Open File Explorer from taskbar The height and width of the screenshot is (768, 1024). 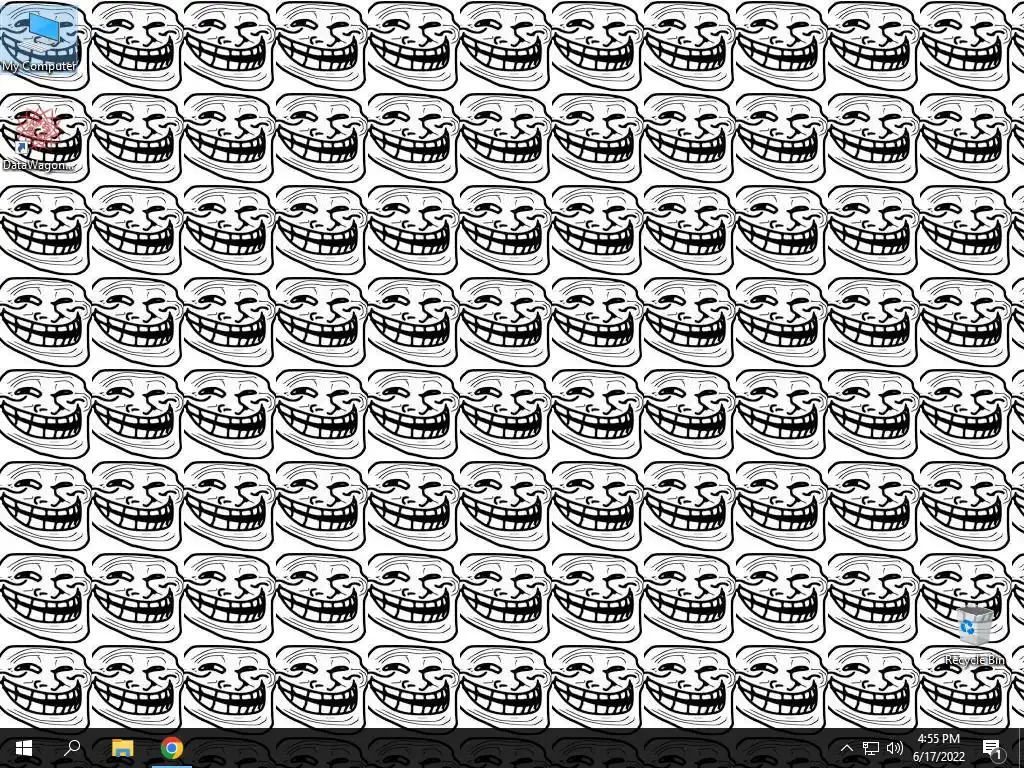click(122, 748)
